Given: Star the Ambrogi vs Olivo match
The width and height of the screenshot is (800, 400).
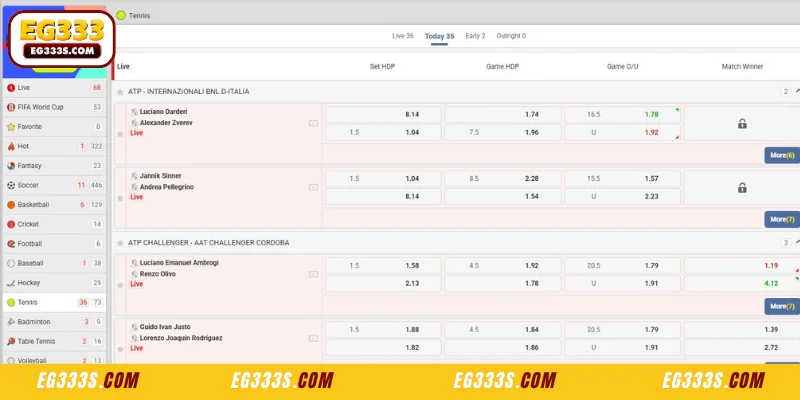Looking at the screenshot, I should click(x=120, y=285).
